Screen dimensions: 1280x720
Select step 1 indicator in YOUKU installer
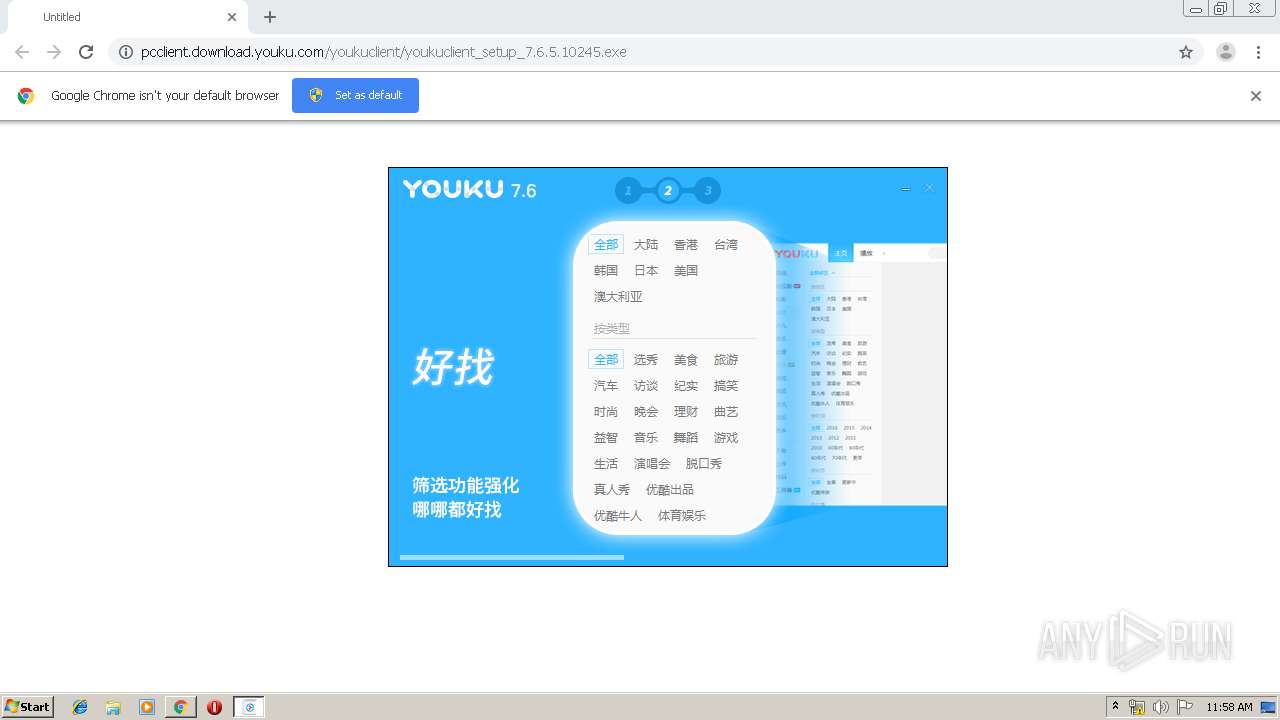tap(628, 190)
